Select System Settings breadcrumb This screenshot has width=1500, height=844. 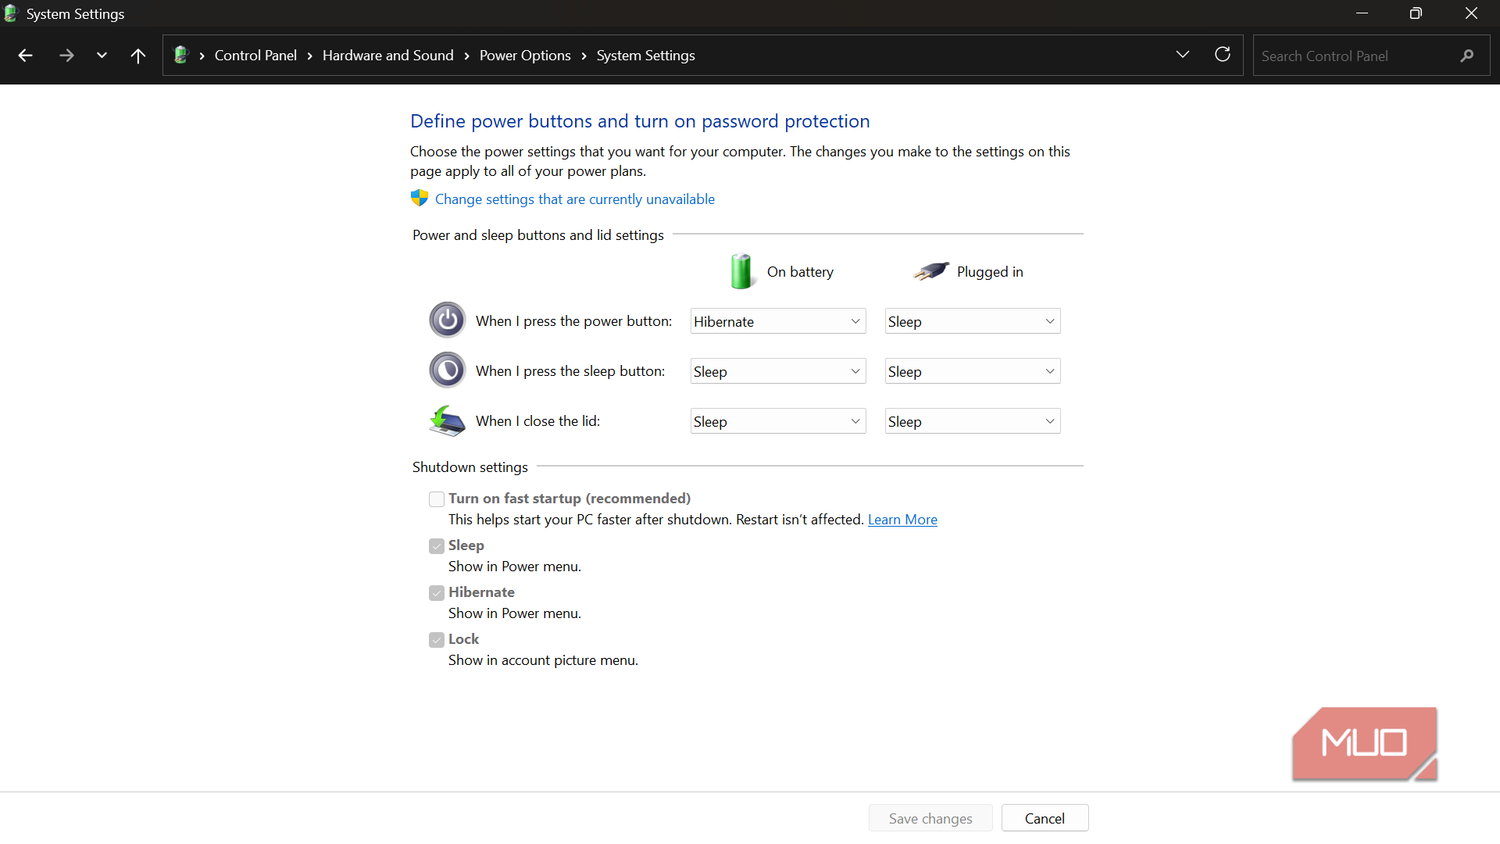coord(646,56)
